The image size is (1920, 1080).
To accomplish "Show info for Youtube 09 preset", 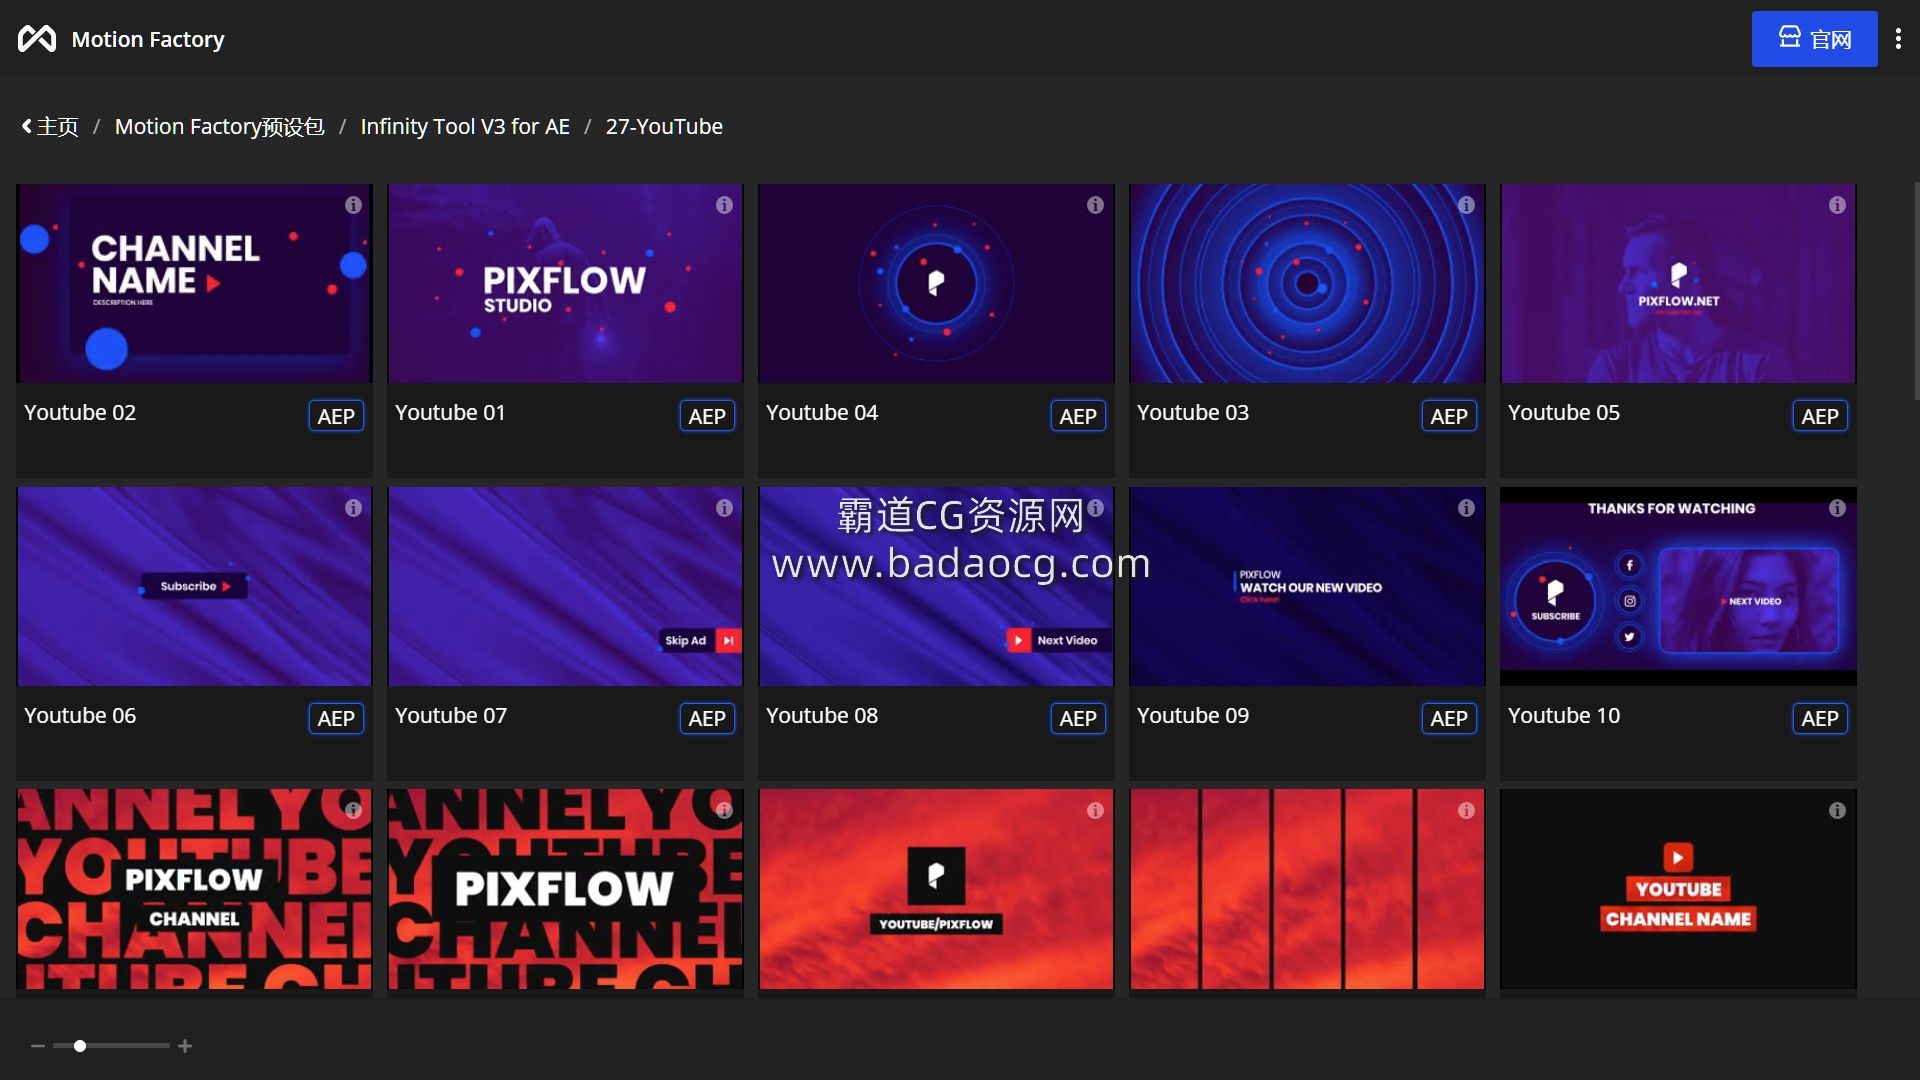I will [x=1466, y=508].
